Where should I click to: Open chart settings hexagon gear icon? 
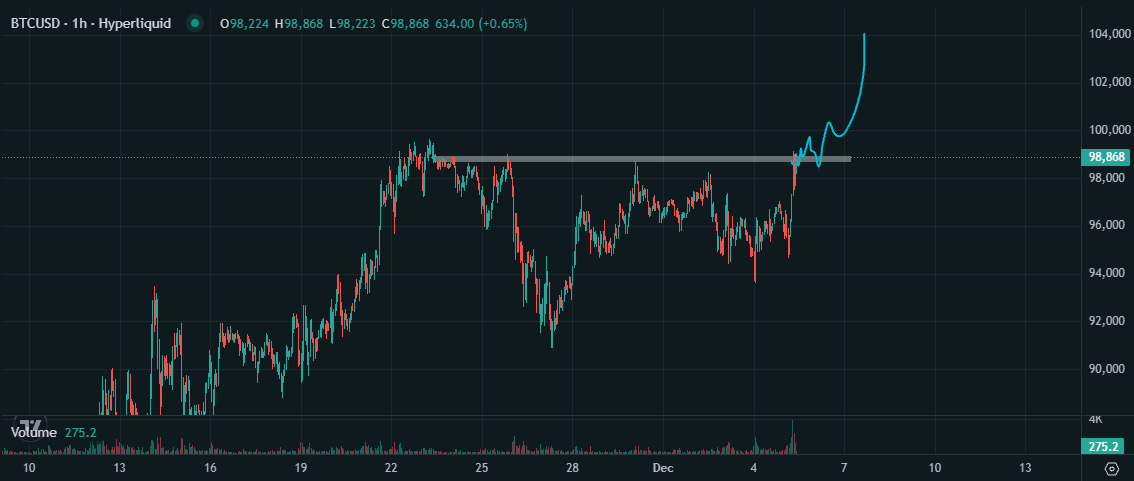pos(1112,468)
